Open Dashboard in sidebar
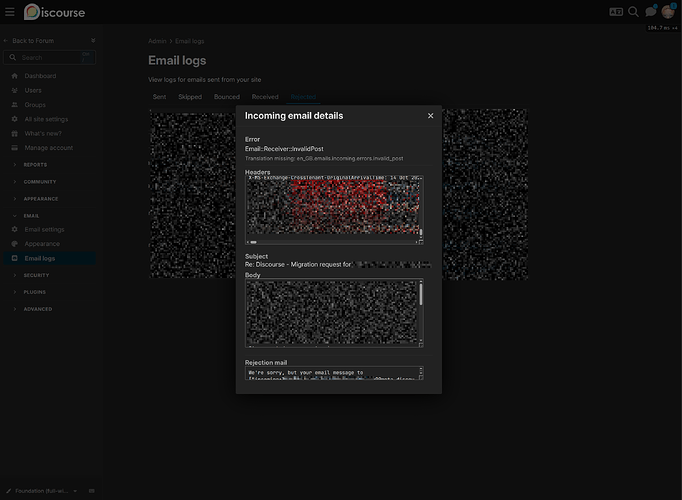The height and width of the screenshot is (500, 682). [x=40, y=76]
